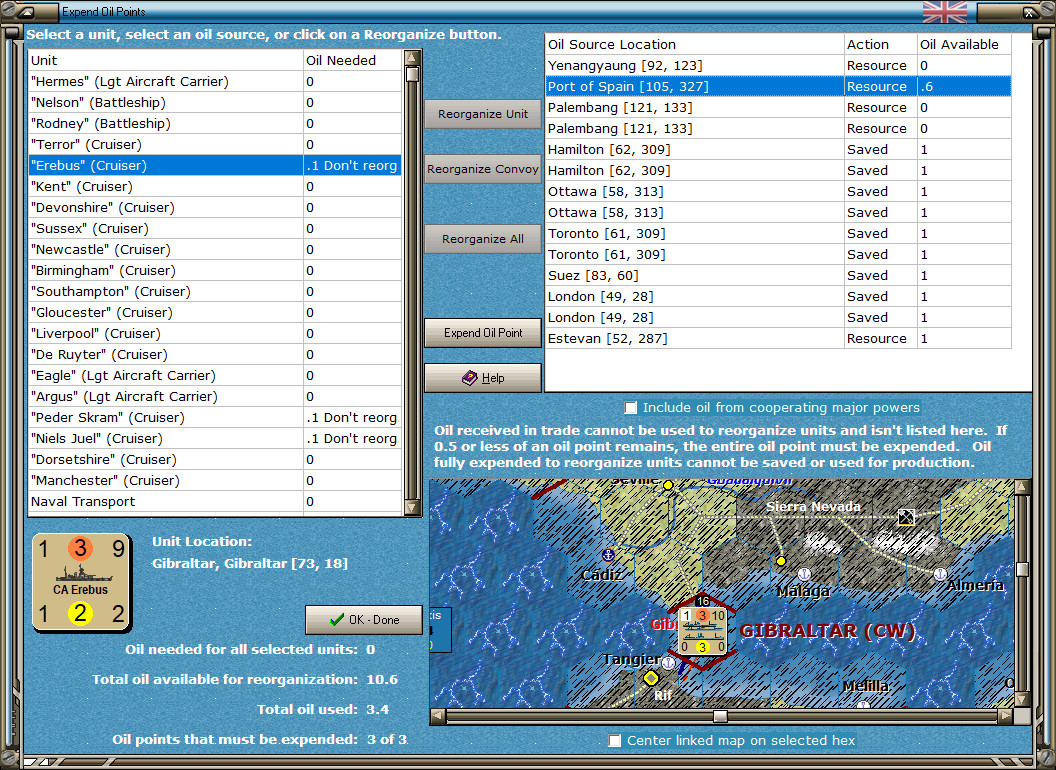This screenshot has width=1056, height=770.
Task: Click the British flag icon in title bar
Action: pos(944,12)
